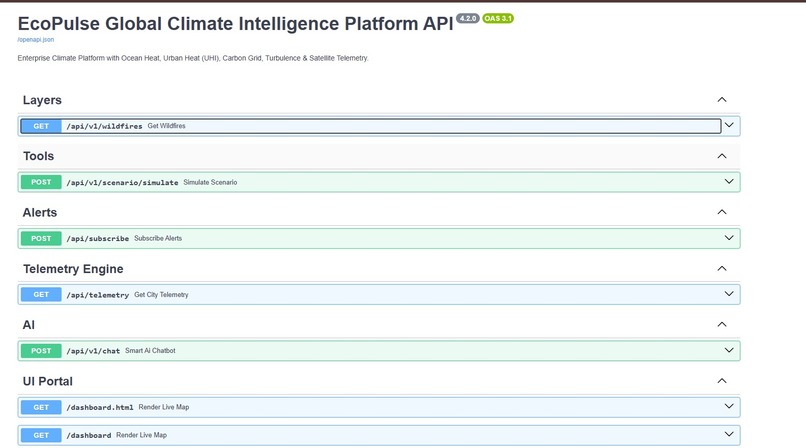Viewport: 806px width, 448px height.
Task: Expand the /api/v1/wildfires endpoint arrow
Action: pyautogui.click(x=729, y=125)
